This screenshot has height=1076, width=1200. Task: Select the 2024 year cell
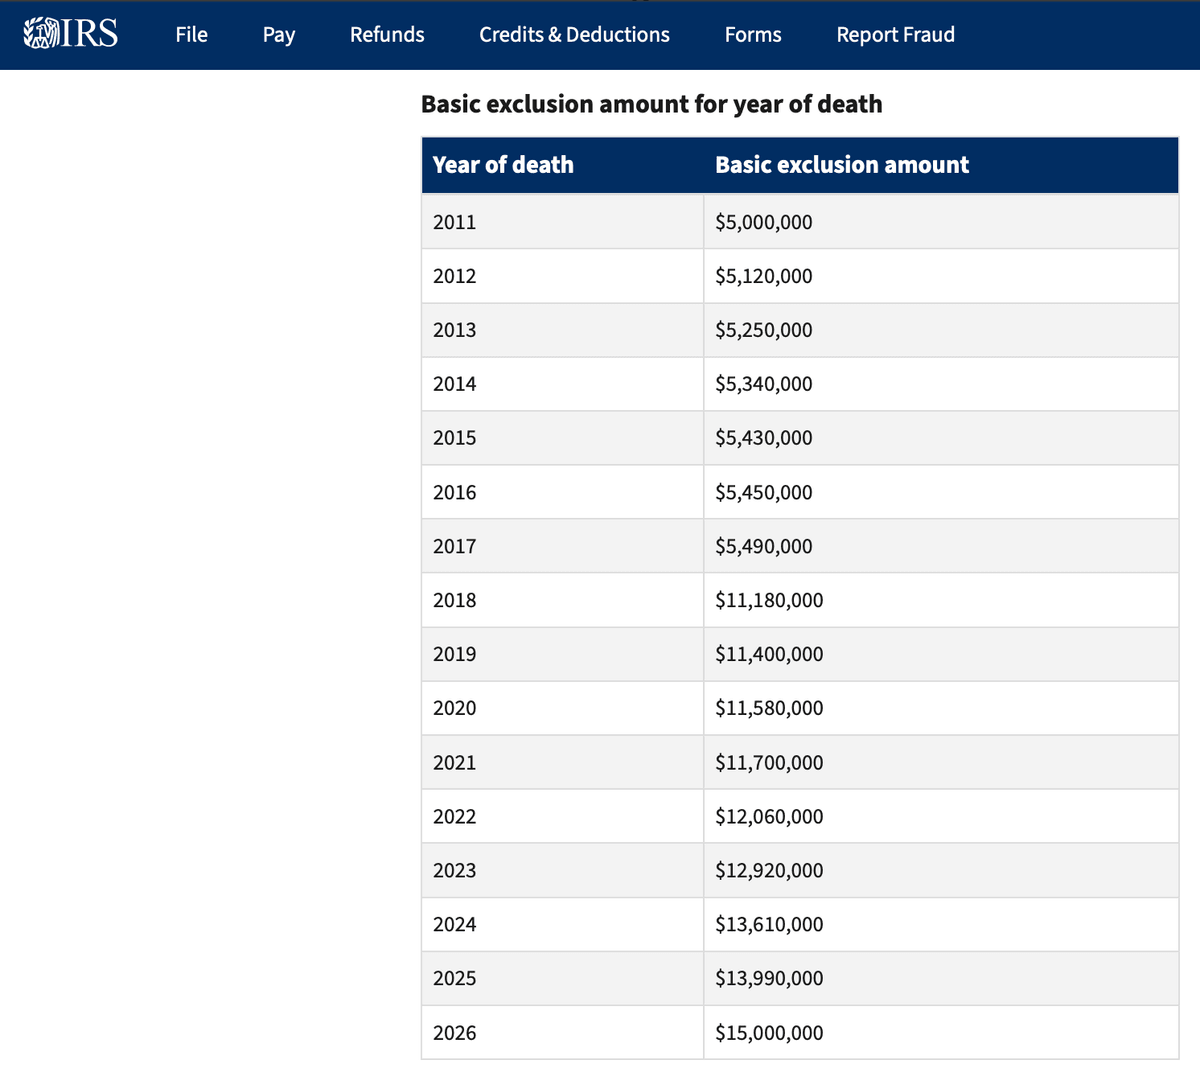(x=562, y=924)
